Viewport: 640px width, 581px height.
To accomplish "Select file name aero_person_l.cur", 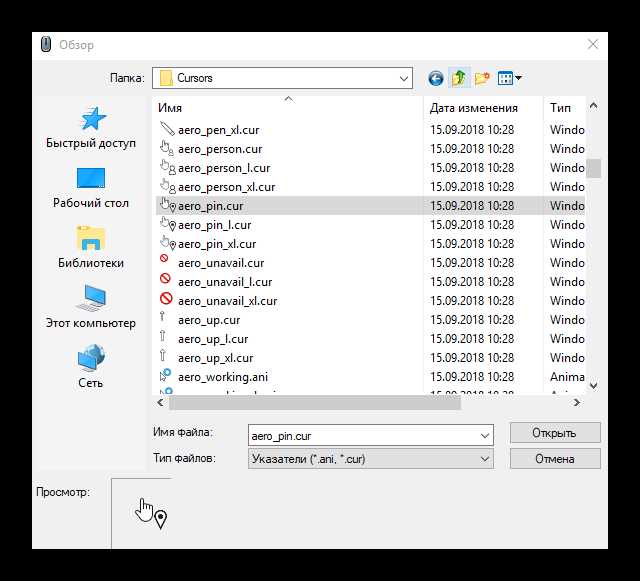I will 224,168.
